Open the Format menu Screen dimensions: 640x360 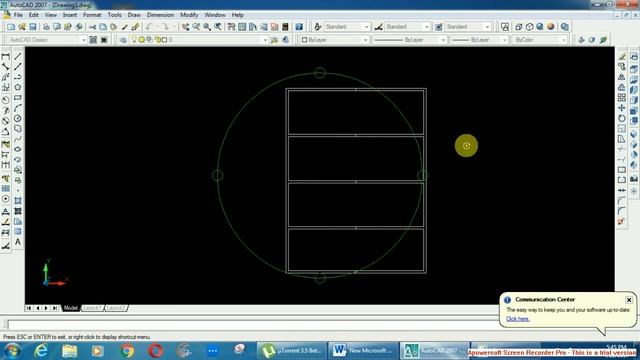coord(92,15)
